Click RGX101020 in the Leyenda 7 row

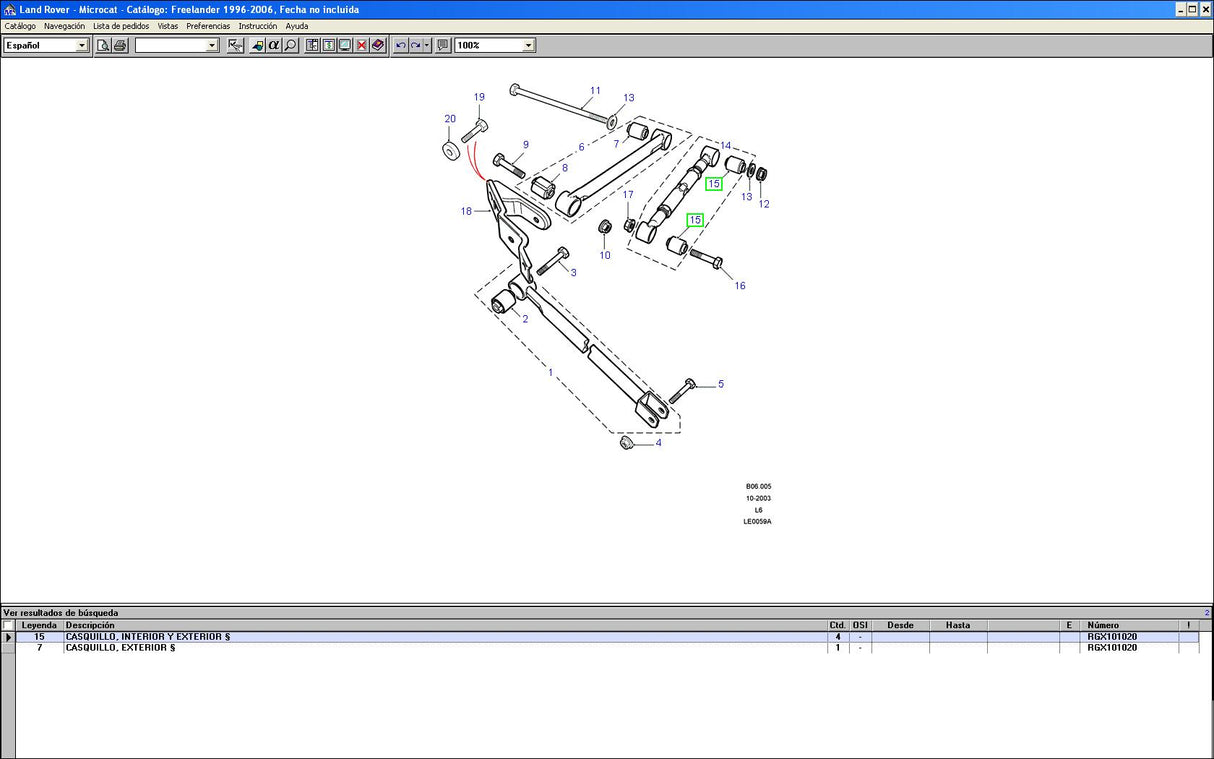coord(1112,648)
